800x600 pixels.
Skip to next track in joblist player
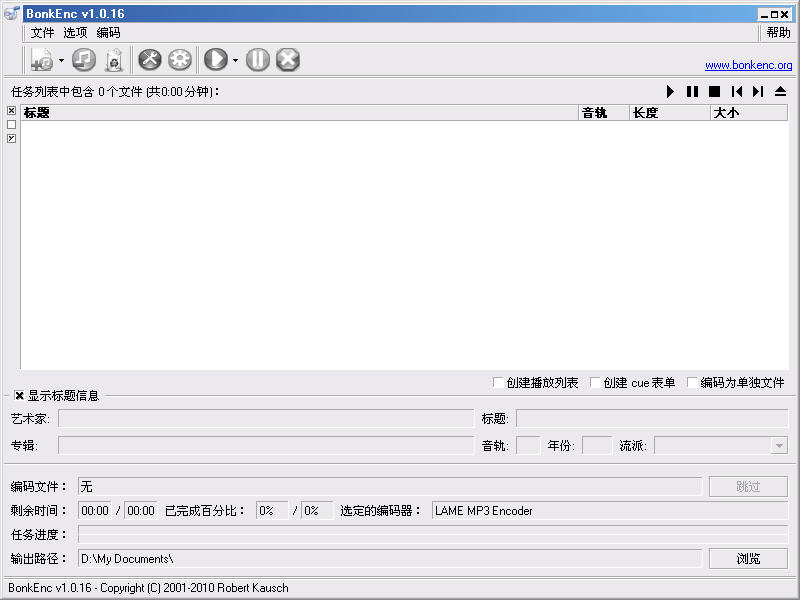(x=758, y=91)
